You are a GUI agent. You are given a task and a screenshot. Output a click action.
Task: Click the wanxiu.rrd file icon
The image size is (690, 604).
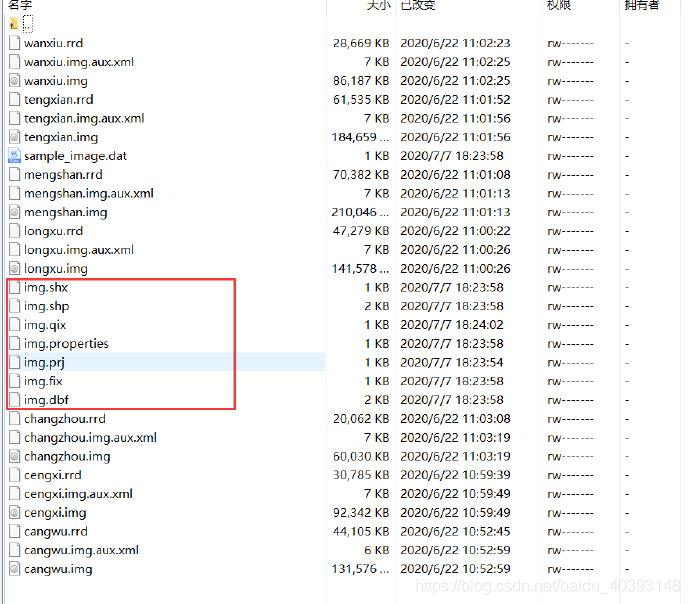click(15, 43)
